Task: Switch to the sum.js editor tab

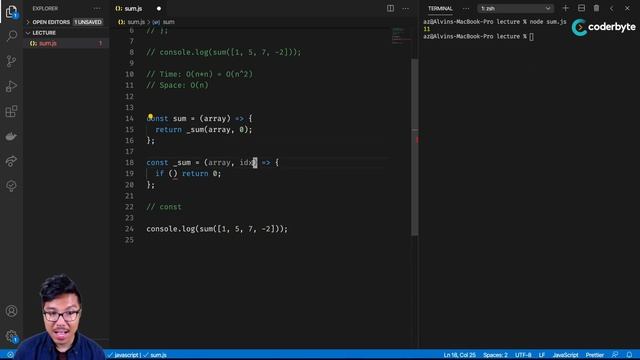Action: coord(138,9)
